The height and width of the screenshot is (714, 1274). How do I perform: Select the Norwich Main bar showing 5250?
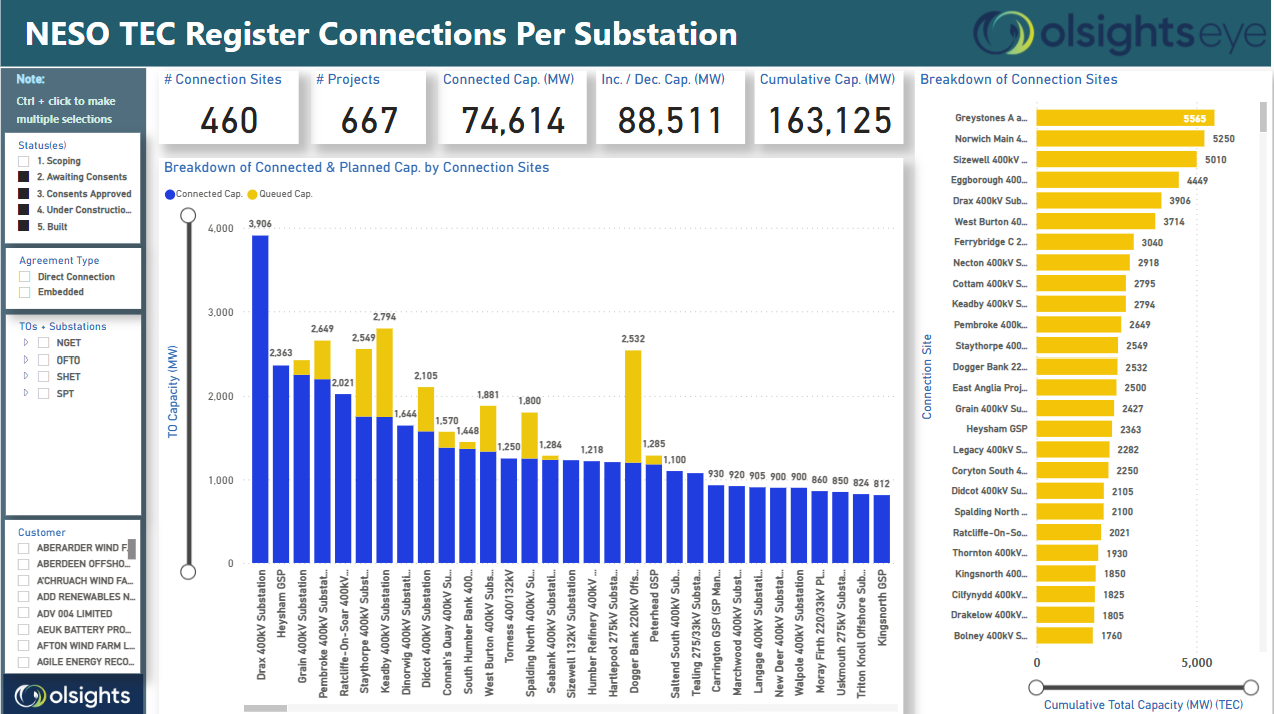pos(1120,139)
